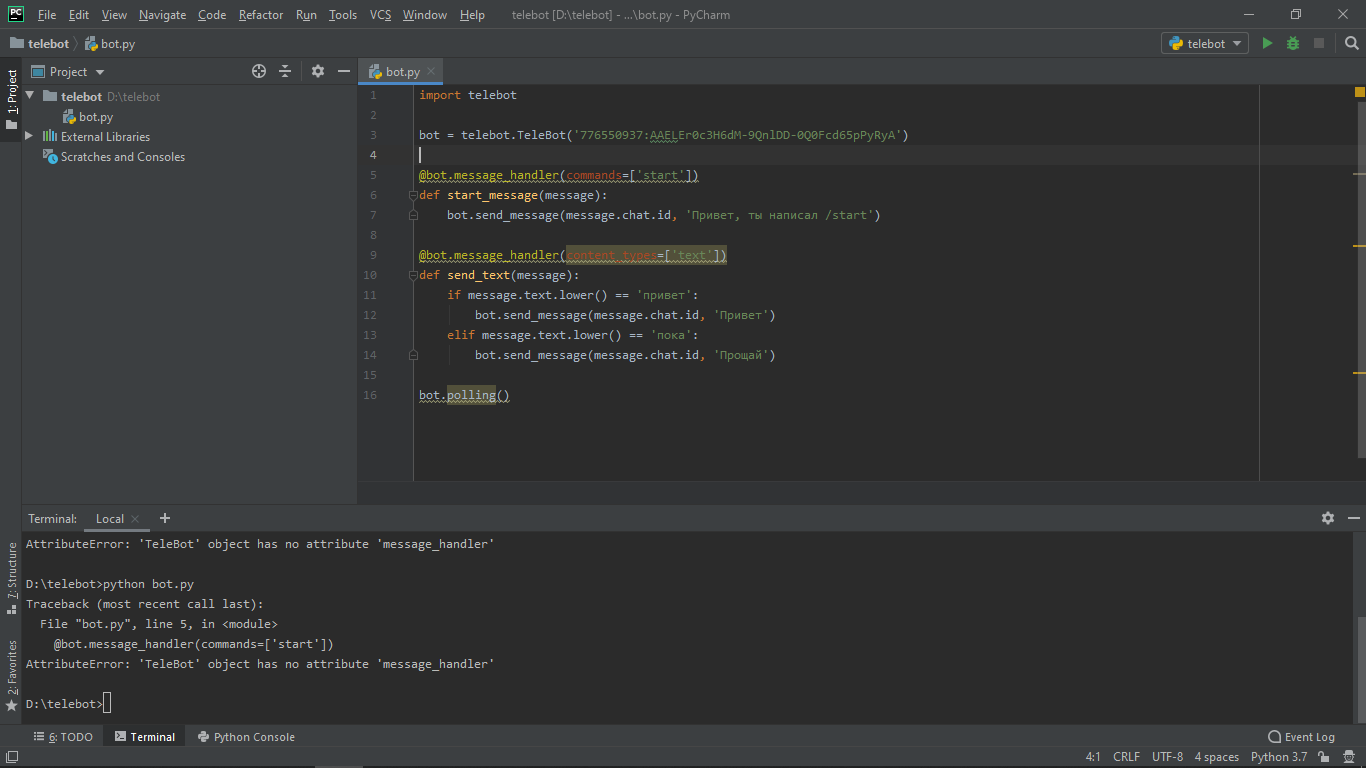Click the bot.polling() call in editor
Viewport: 1366px width, 768px height.
click(x=464, y=395)
